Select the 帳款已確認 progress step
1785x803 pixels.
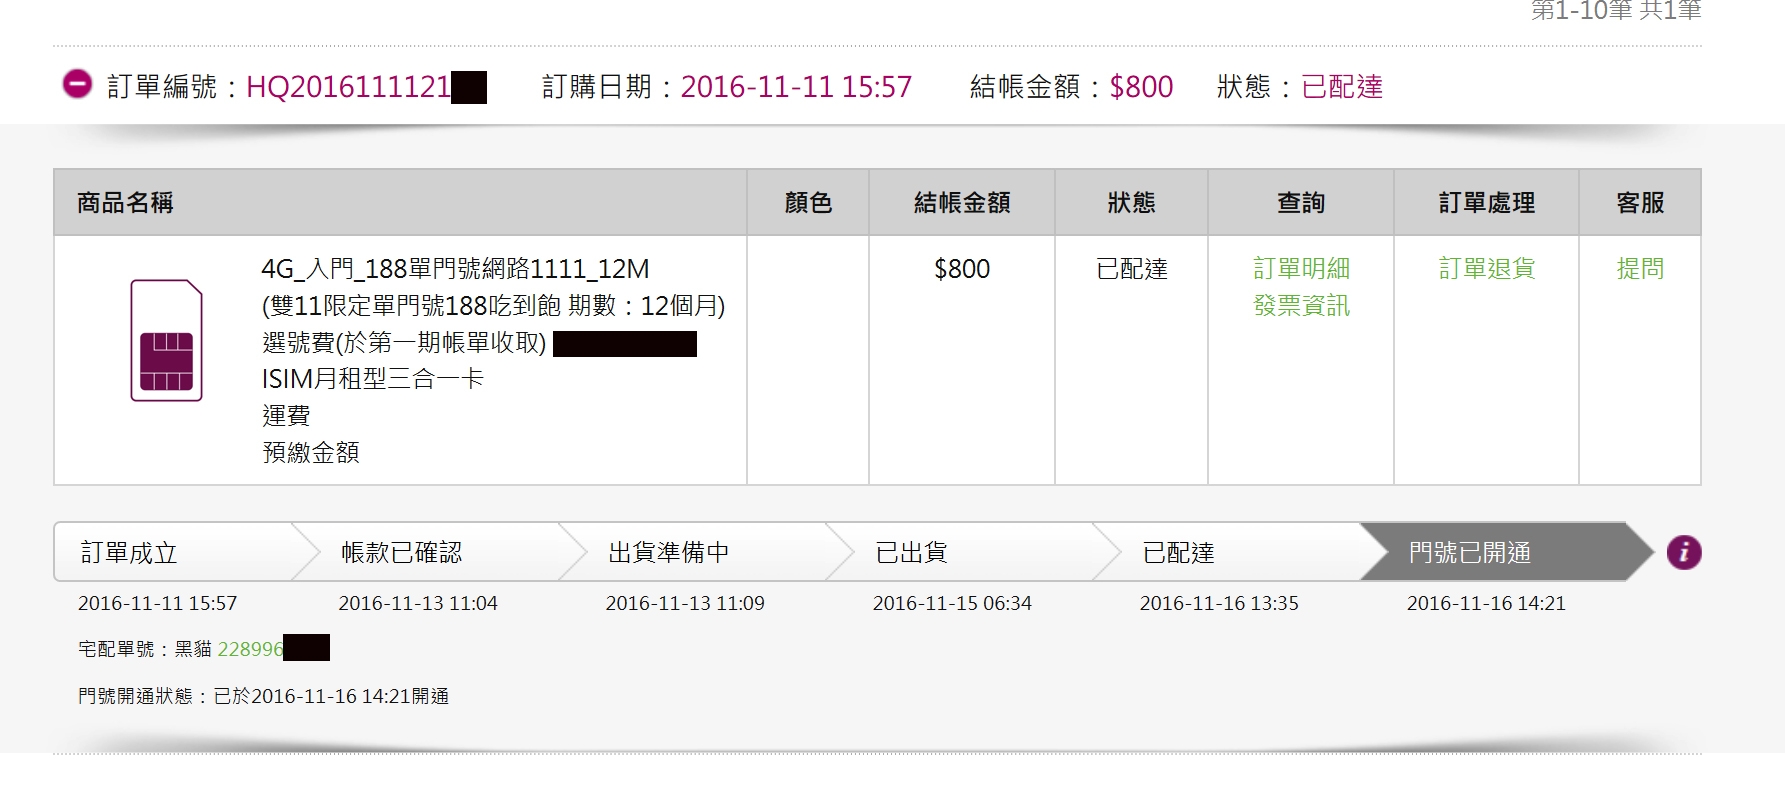point(402,552)
